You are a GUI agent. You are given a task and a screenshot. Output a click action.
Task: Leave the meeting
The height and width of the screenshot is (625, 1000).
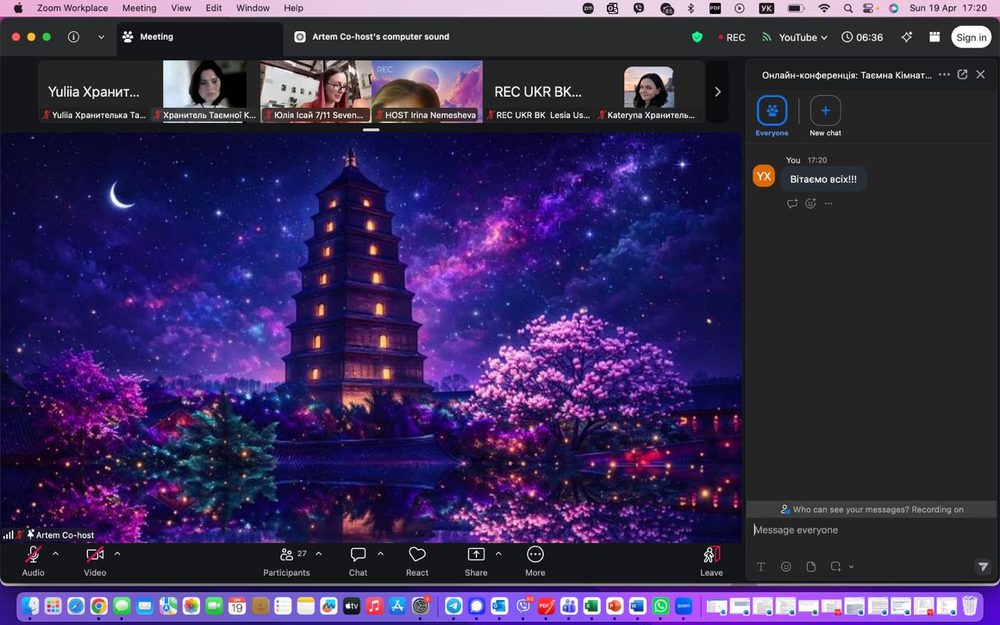[x=712, y=561]
